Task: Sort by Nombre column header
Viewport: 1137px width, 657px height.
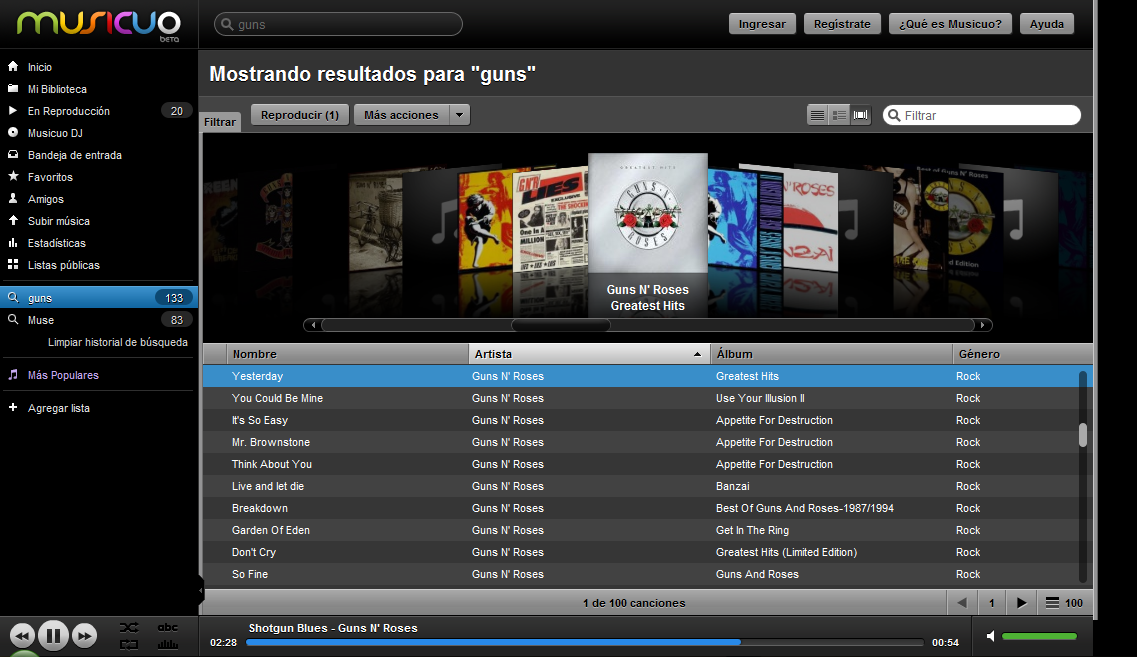Action: pos(347,354)
